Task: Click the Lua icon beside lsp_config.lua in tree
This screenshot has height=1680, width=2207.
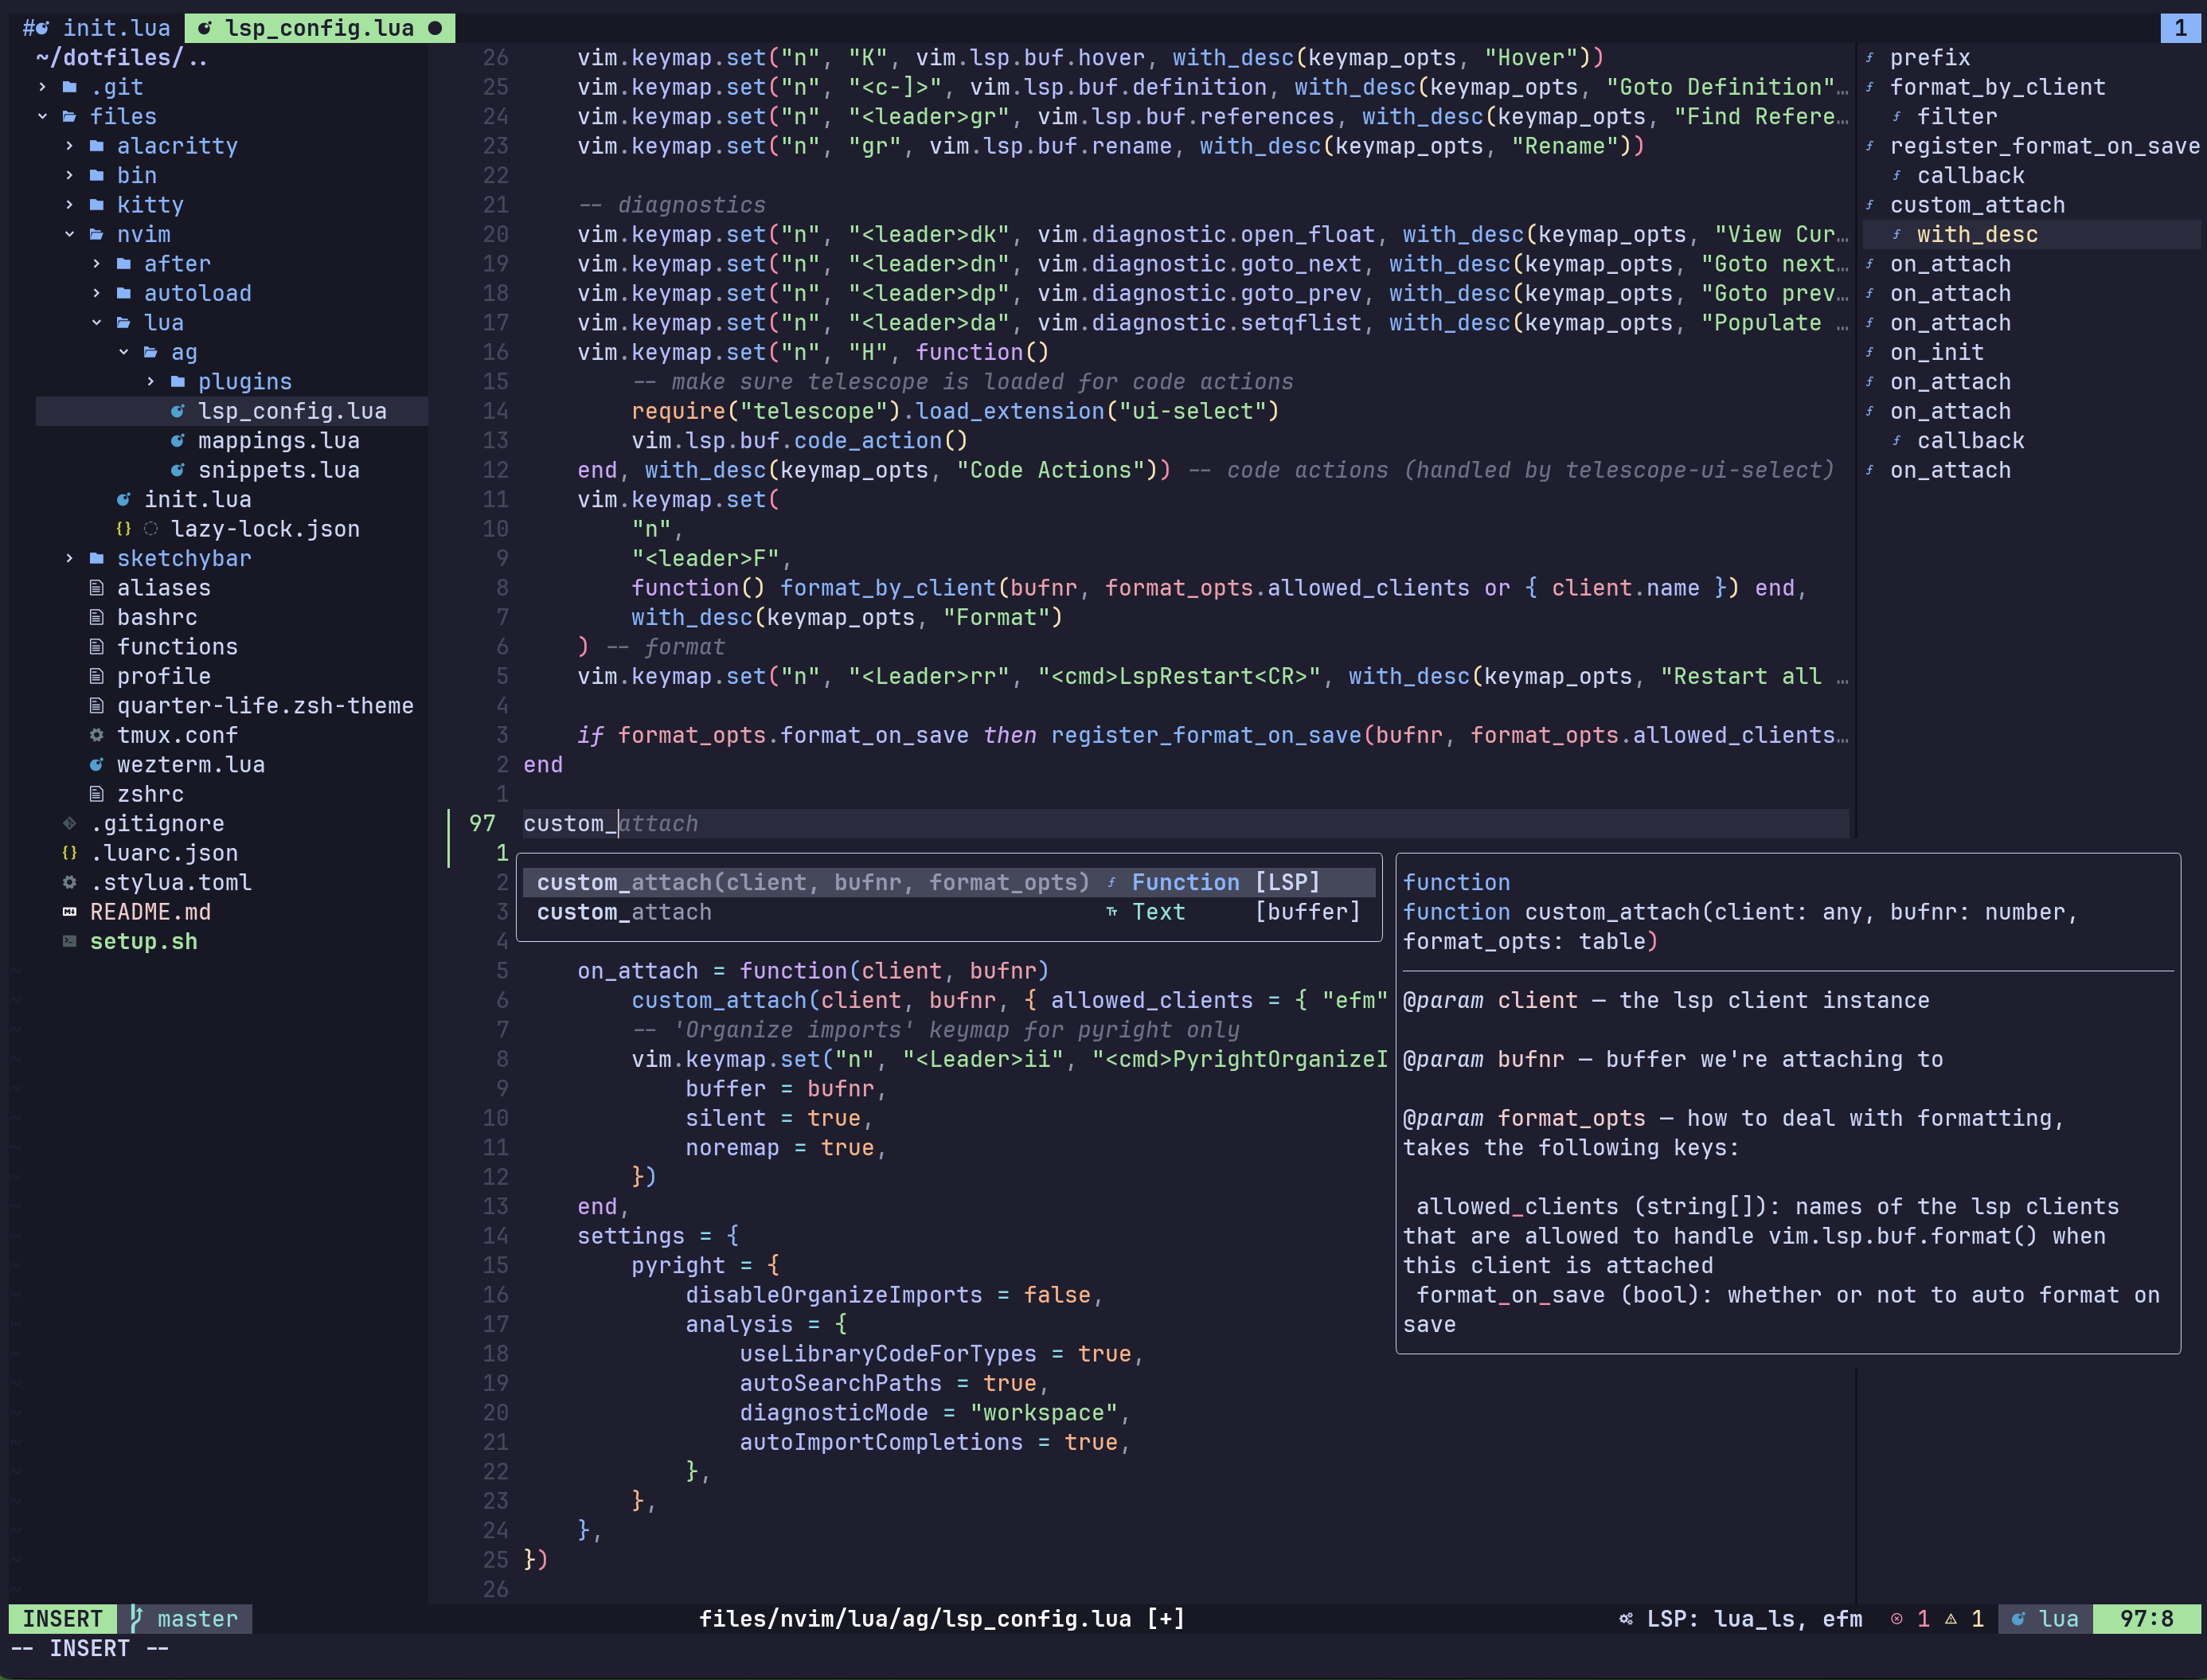Action: (177, 411)
